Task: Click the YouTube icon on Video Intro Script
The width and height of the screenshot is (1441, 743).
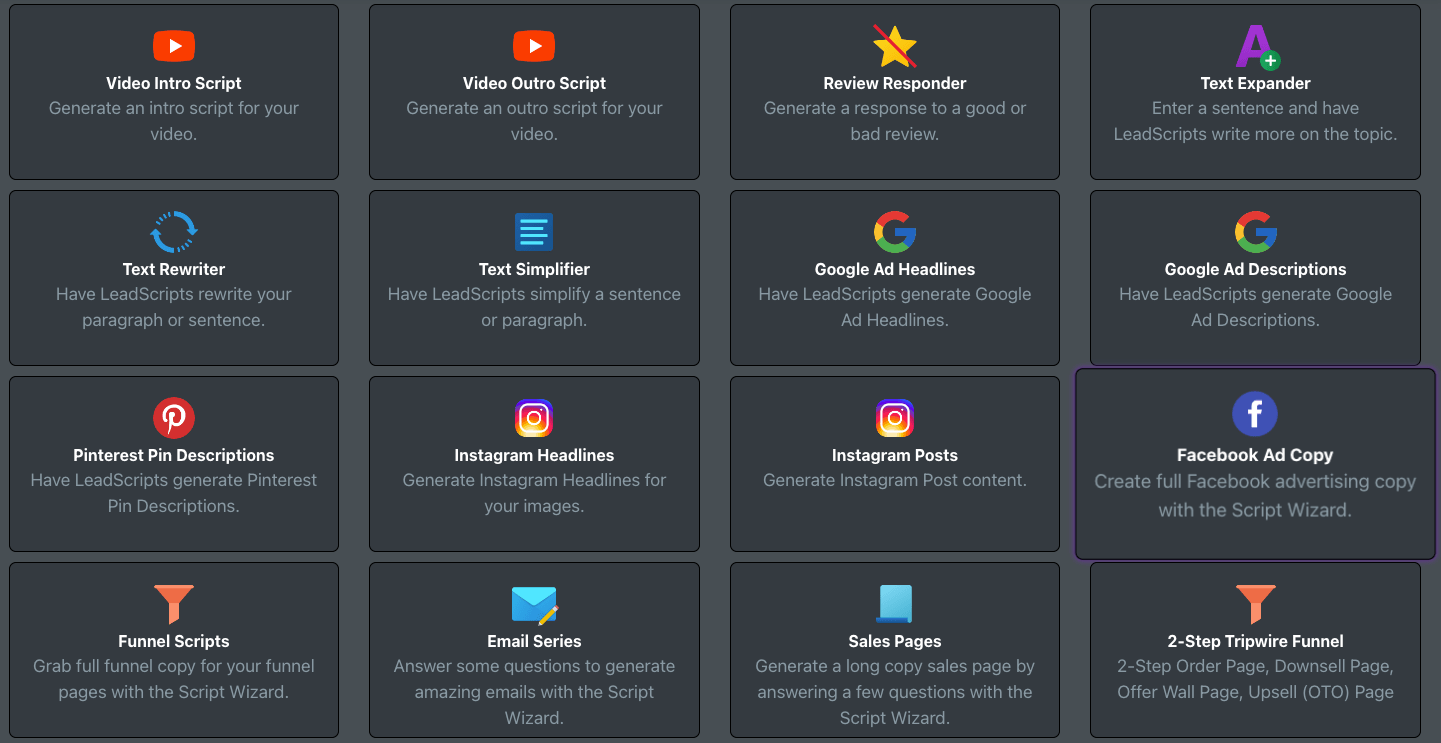Action: (x=173, y=45)
